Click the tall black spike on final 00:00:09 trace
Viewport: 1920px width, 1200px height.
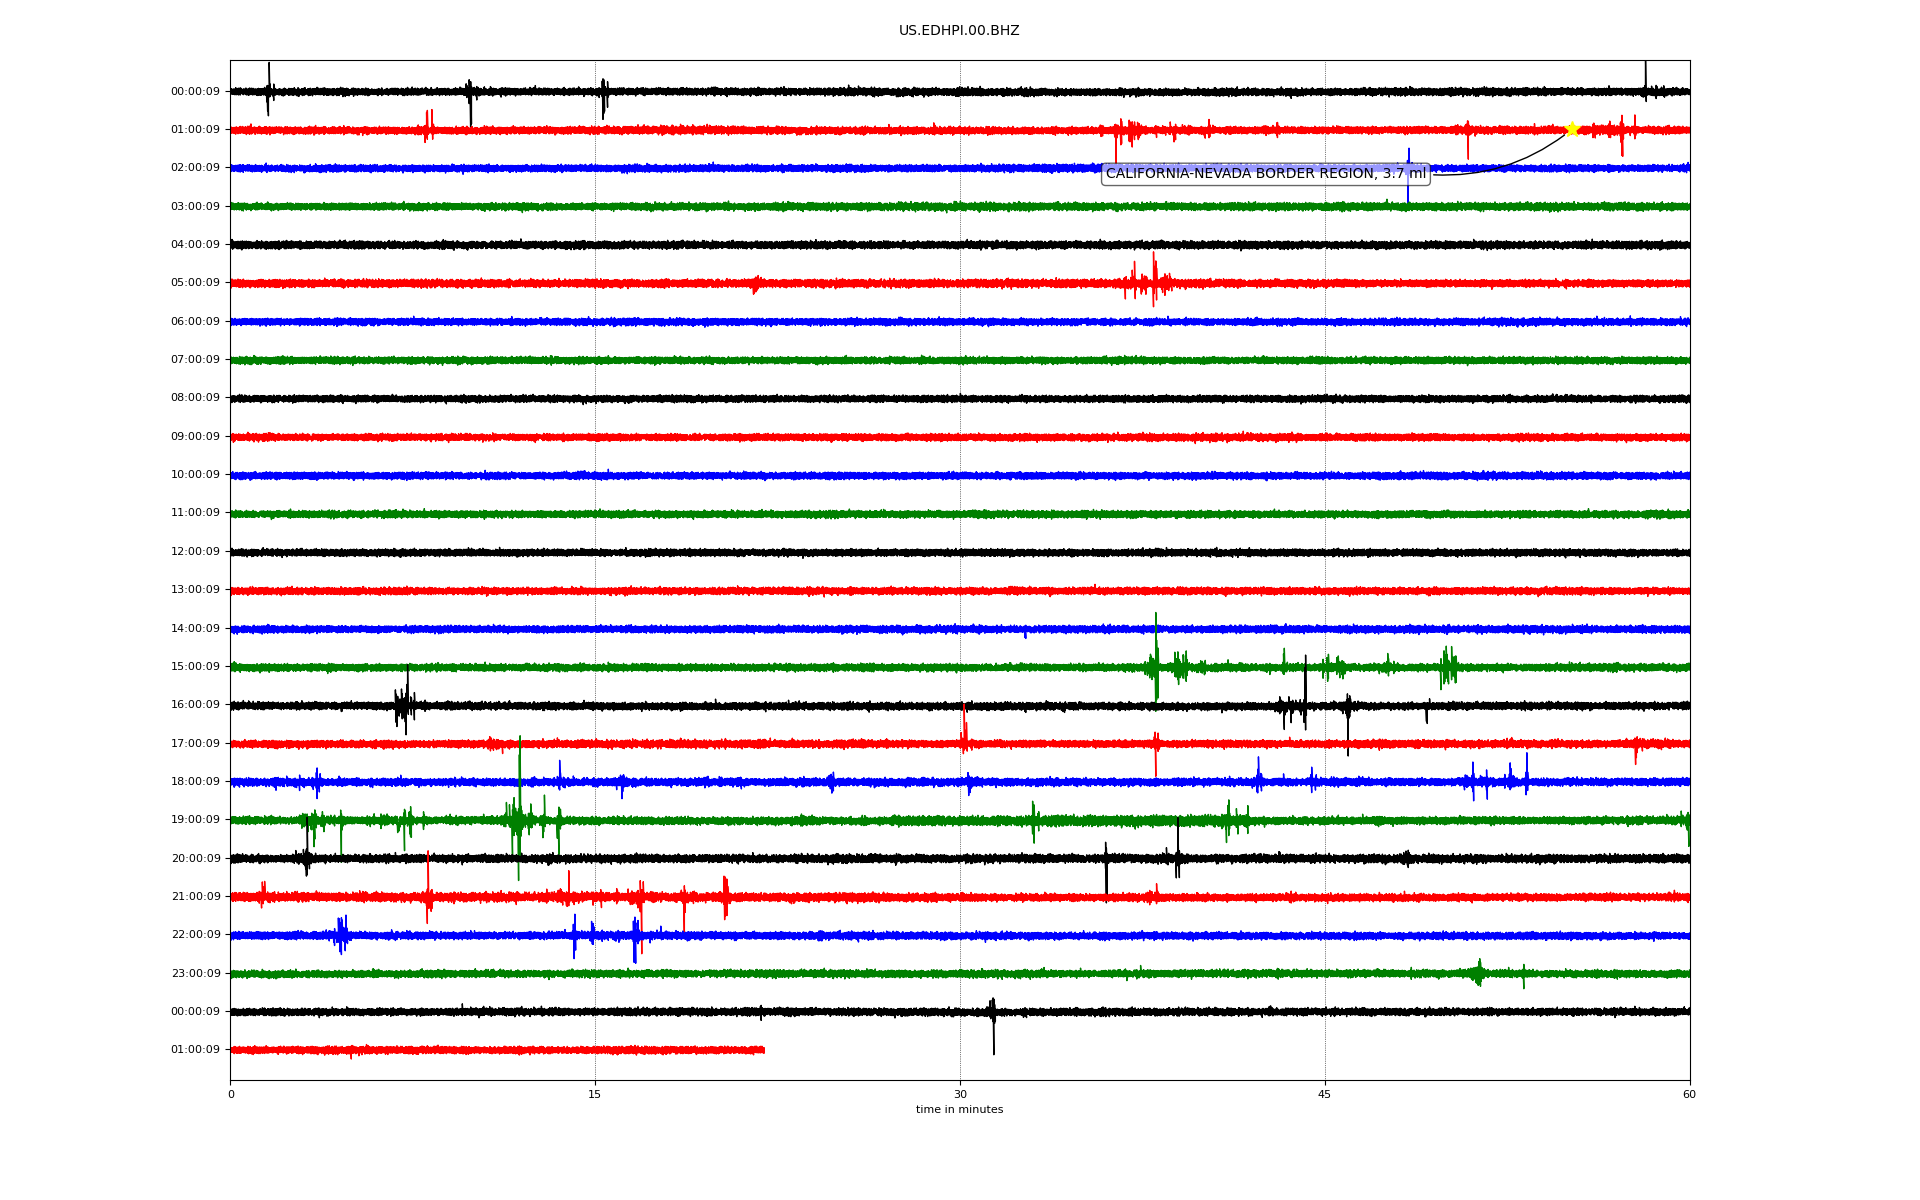[992, 1025]
